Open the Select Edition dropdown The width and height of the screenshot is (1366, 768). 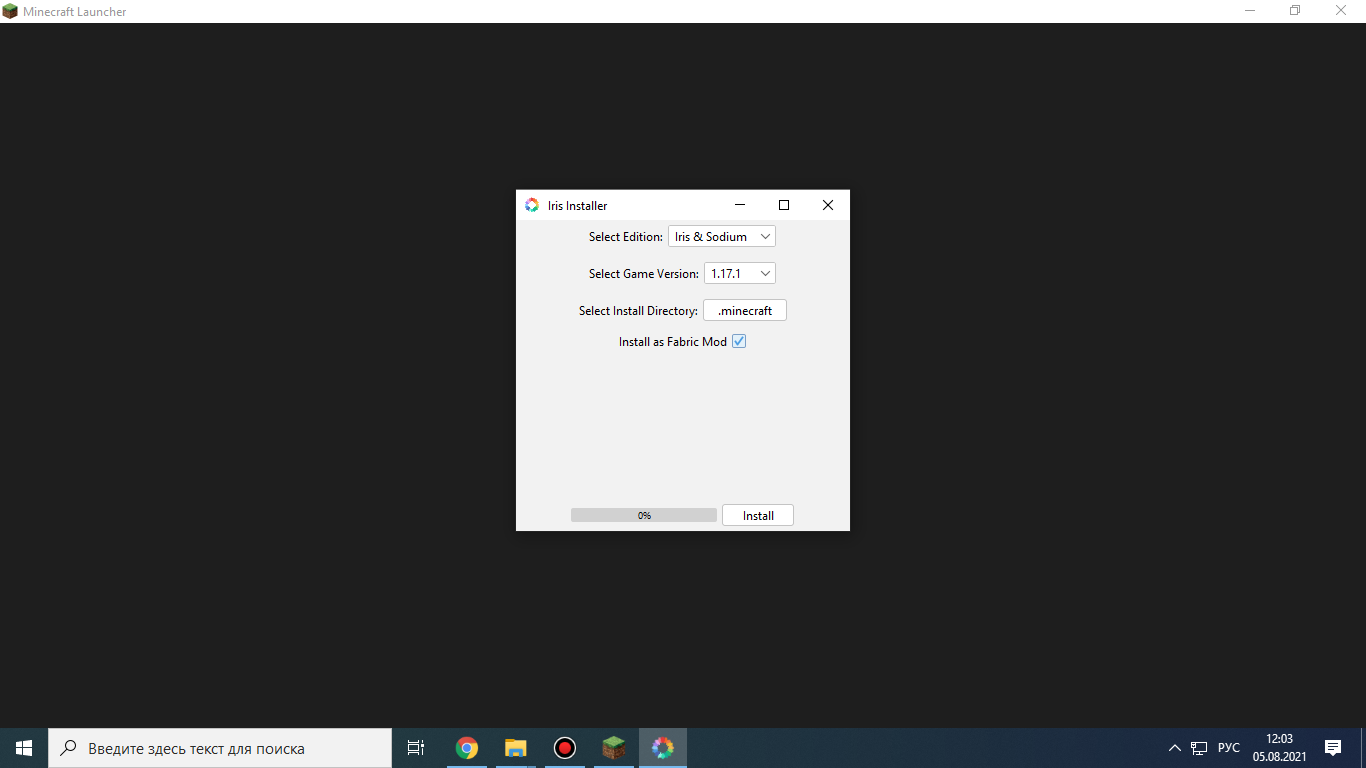click(722, 237)
